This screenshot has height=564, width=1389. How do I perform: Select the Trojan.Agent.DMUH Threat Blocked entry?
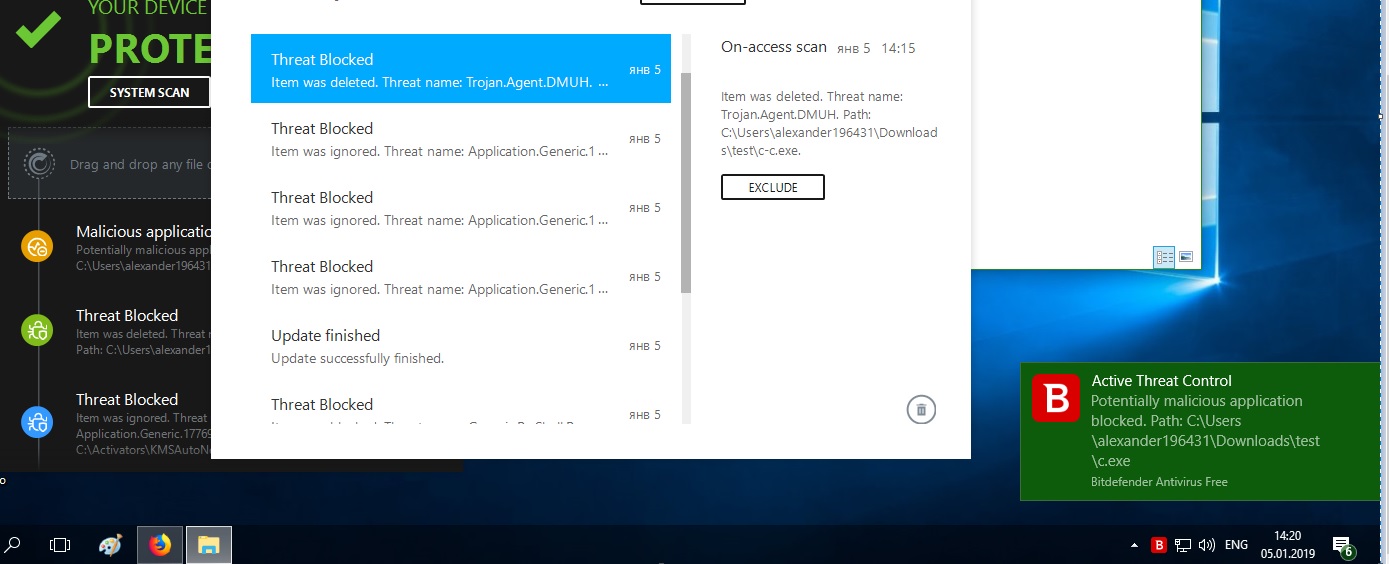tap(460, 69)
